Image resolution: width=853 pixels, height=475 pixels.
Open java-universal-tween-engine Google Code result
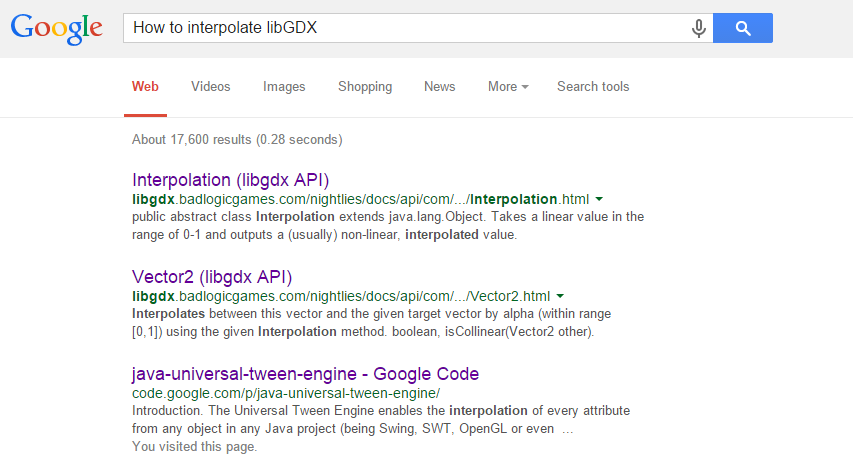click(x=305, y=374)
